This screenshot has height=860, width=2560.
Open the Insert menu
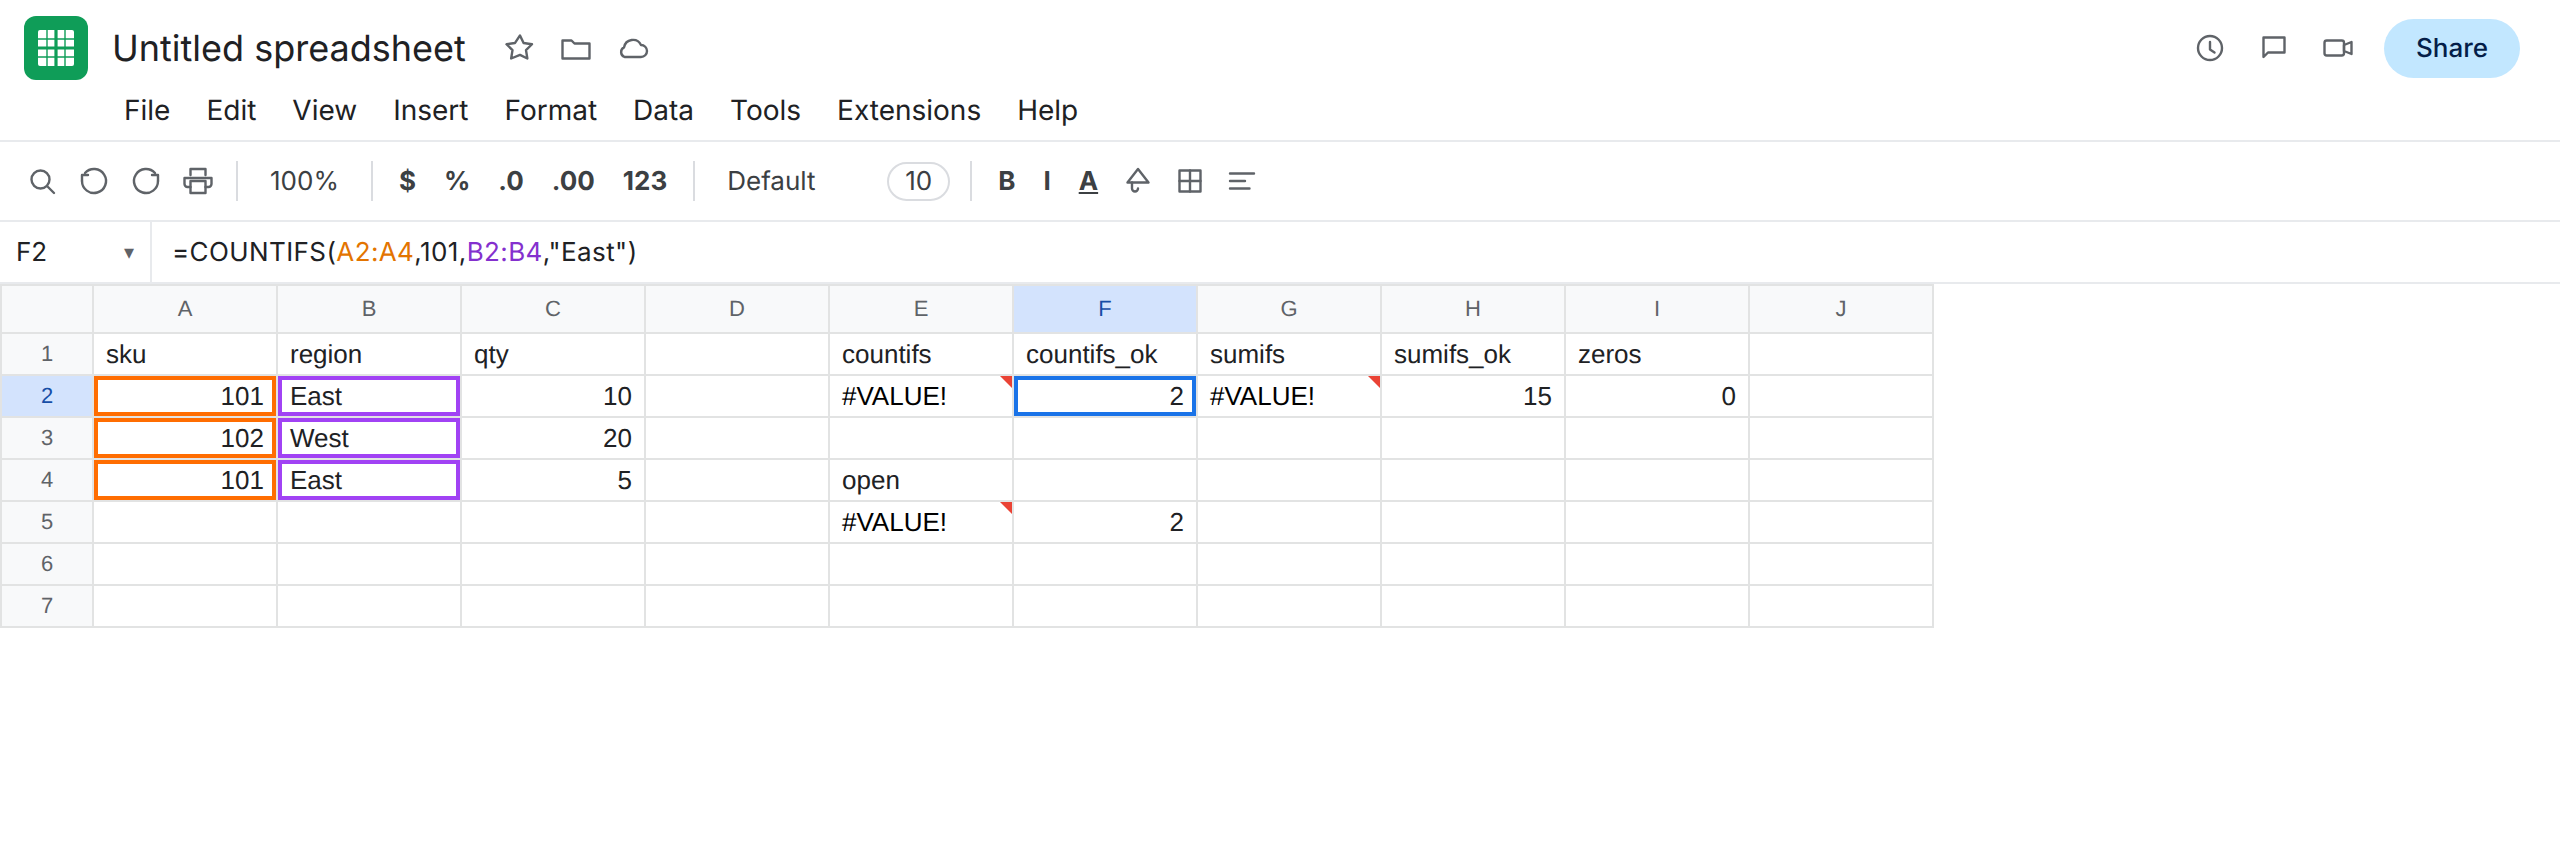pos(430,110)
